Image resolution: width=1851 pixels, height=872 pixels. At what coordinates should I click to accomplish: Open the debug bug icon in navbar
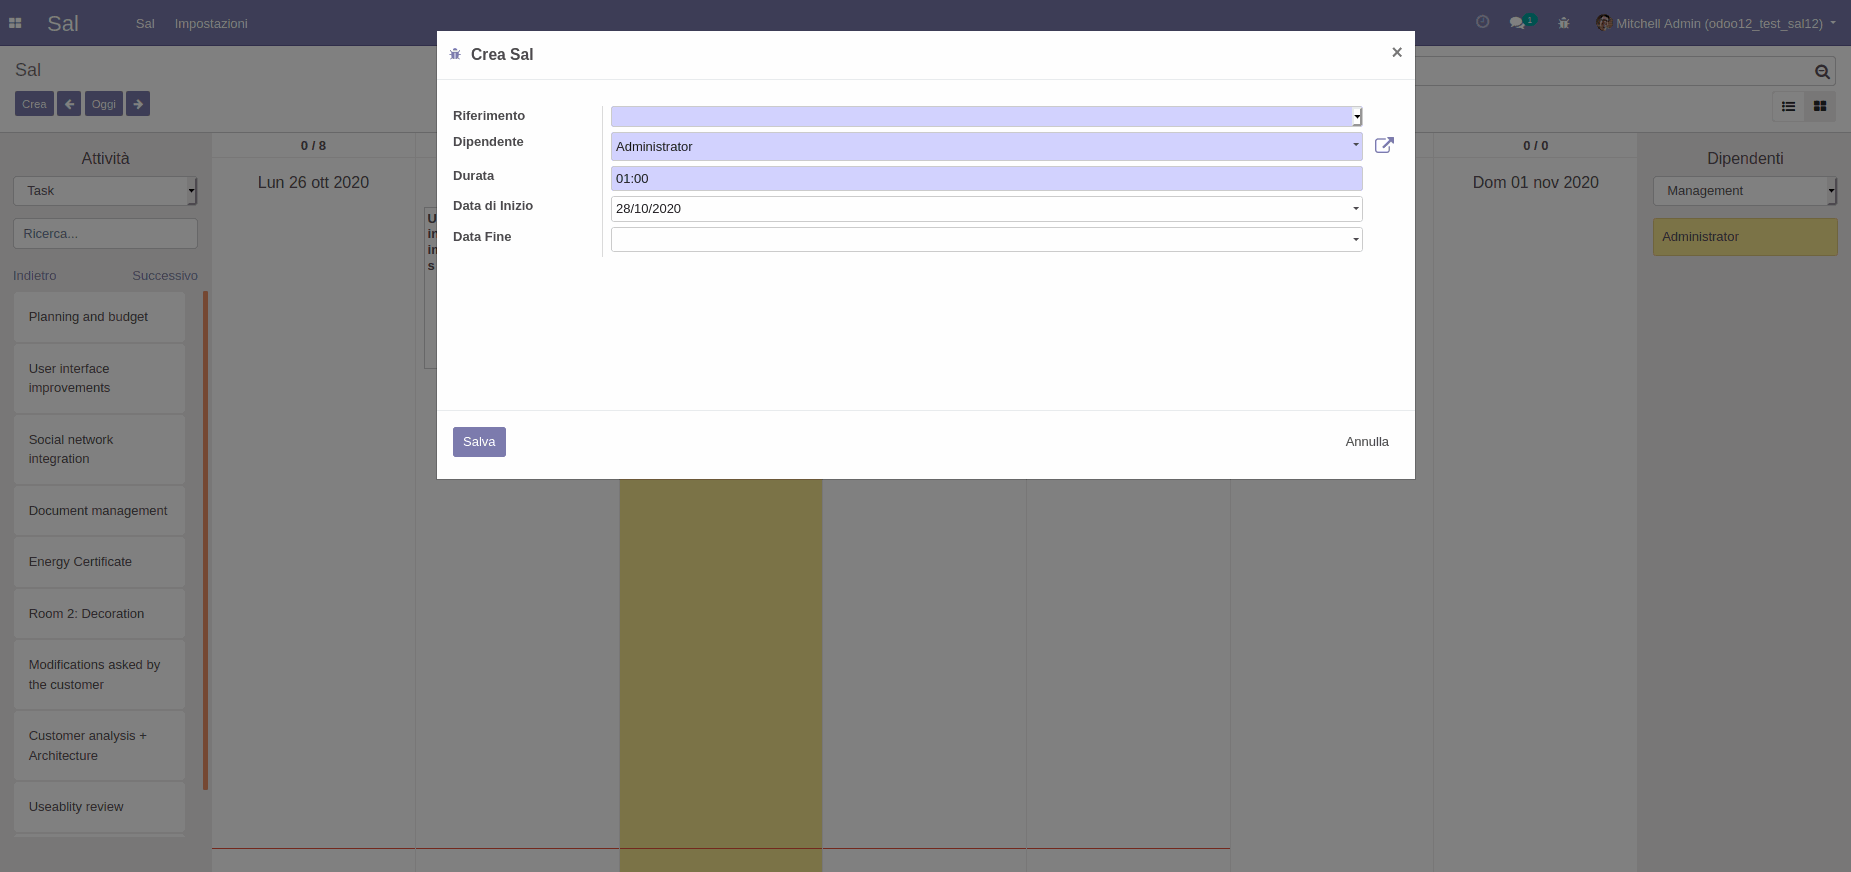1564,23
